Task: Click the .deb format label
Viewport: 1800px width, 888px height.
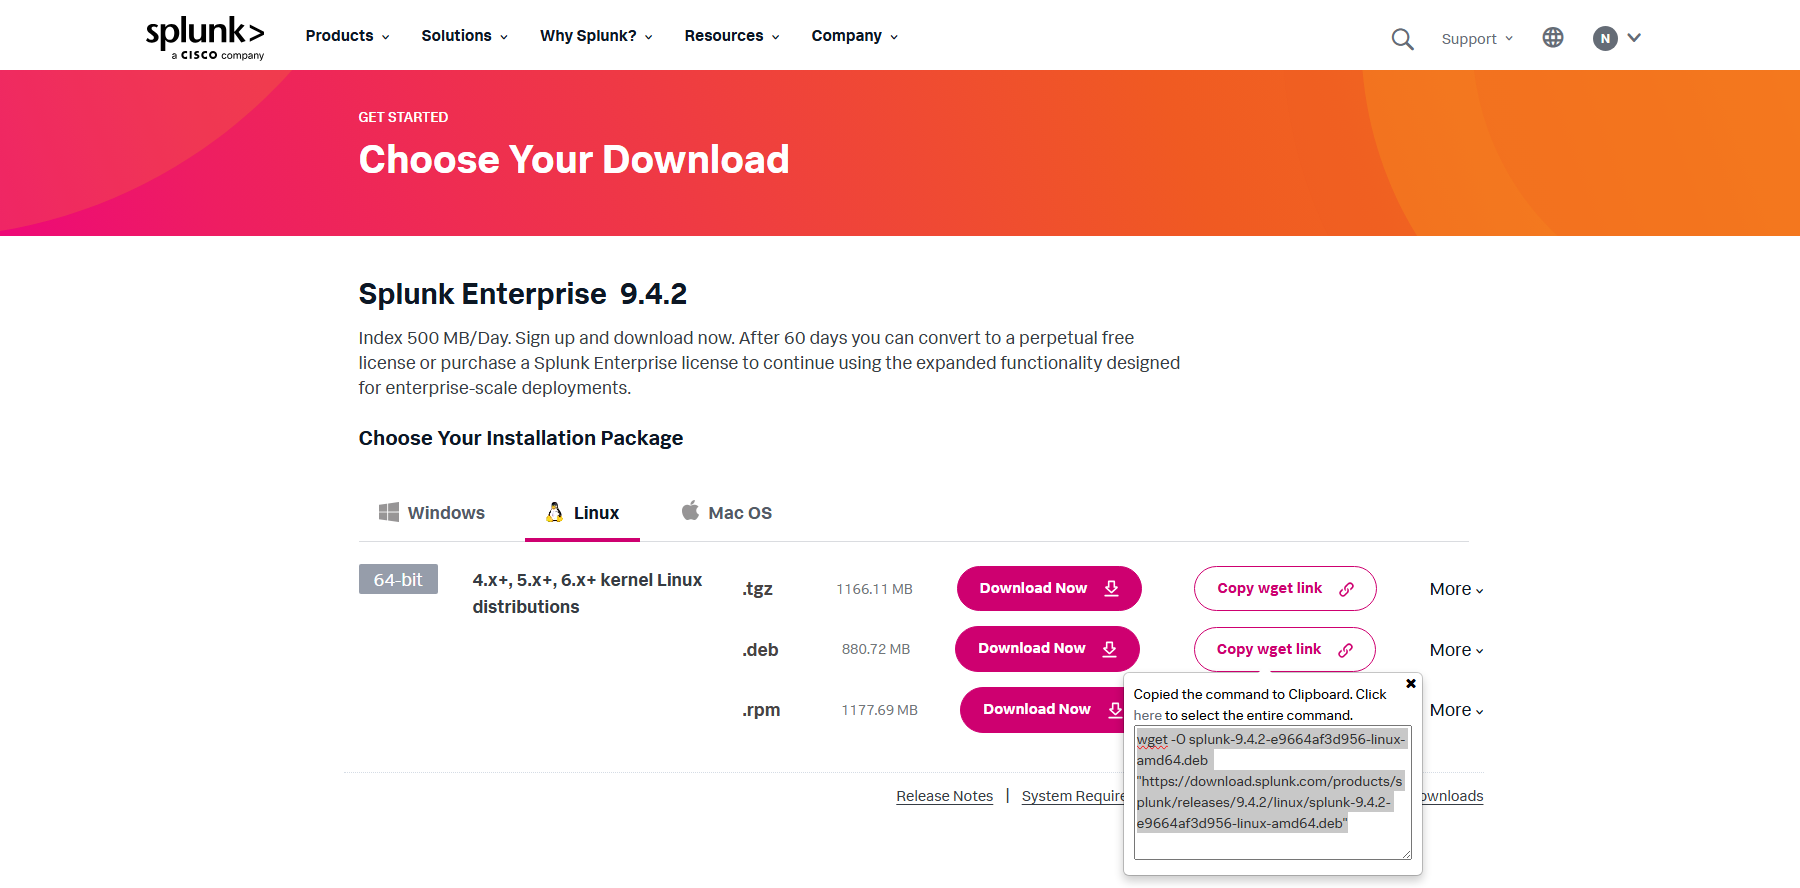Action: [760, 650]
